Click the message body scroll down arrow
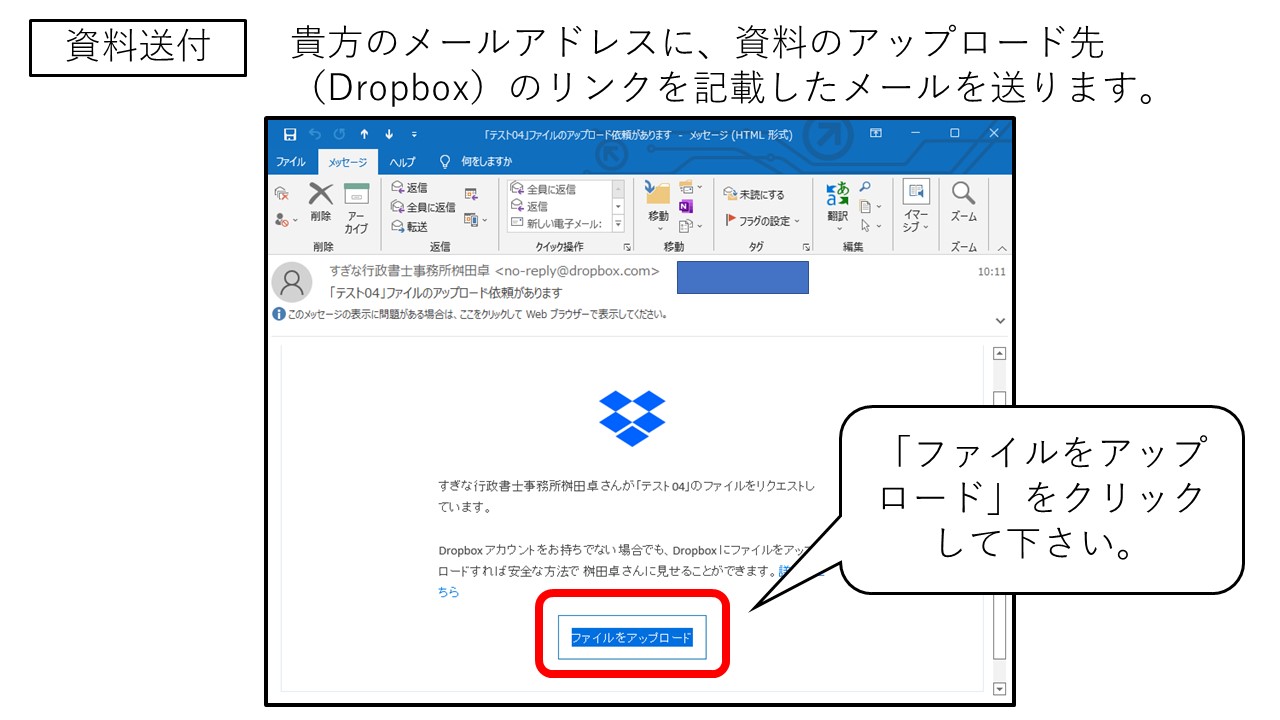This screenshot has height=720, width=1280. click(x=999, y=688)
